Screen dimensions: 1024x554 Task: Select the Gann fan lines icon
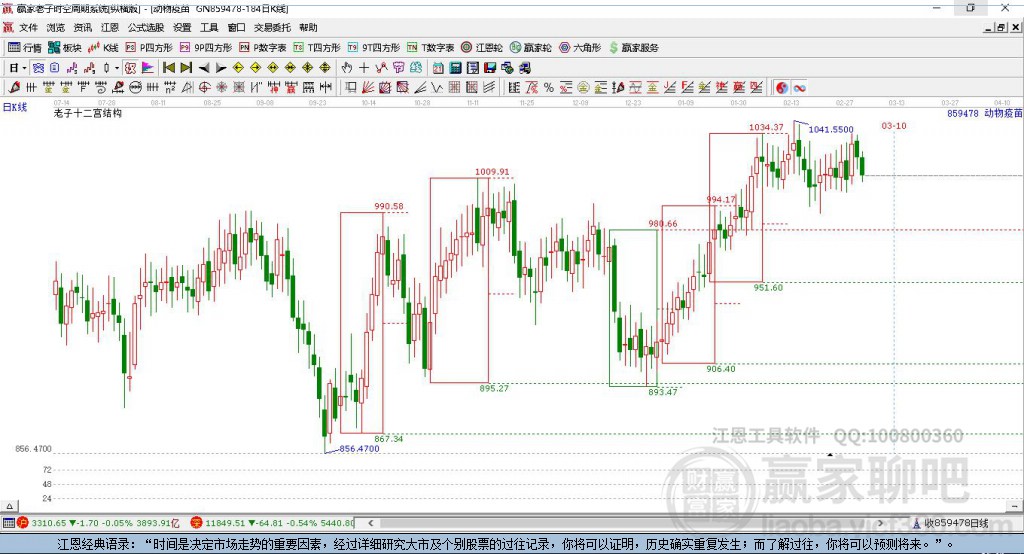point(368,88)
